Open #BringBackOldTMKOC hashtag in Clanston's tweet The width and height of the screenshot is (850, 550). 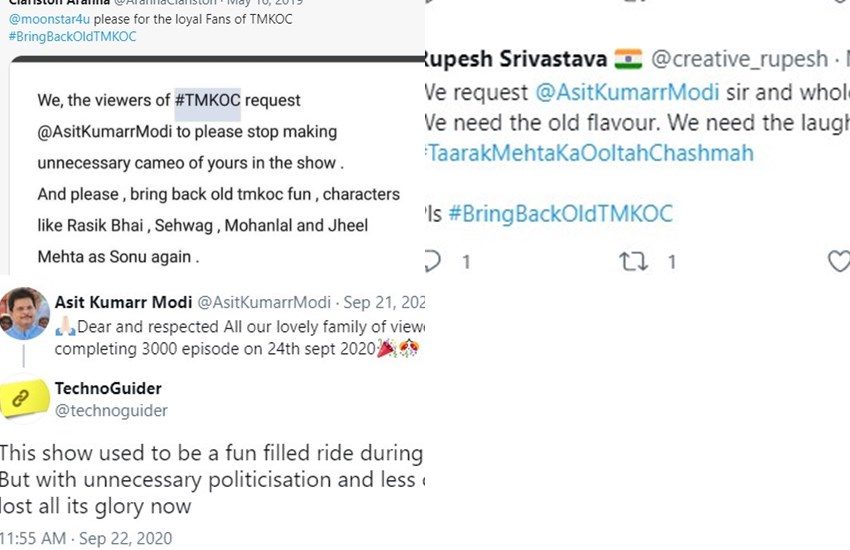click(x=73, y=36)
